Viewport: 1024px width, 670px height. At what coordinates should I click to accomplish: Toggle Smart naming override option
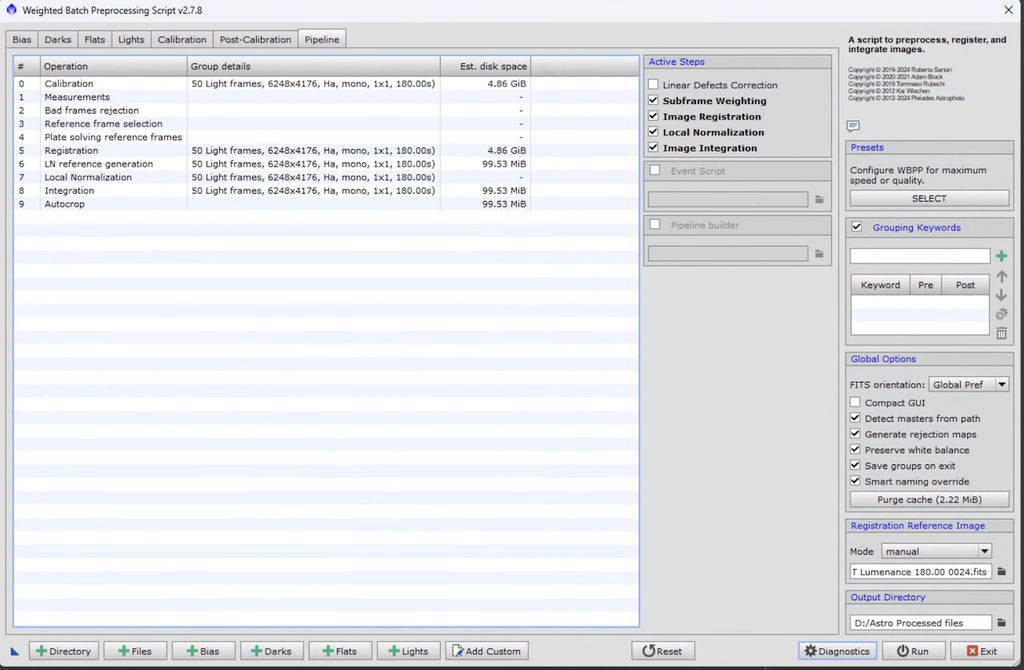(855, 481)
